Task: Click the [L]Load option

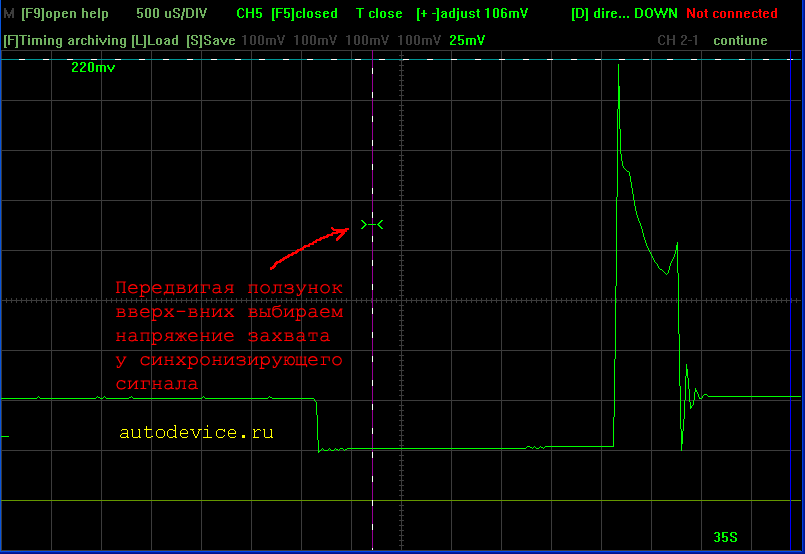Action: [x=155, y=41]
